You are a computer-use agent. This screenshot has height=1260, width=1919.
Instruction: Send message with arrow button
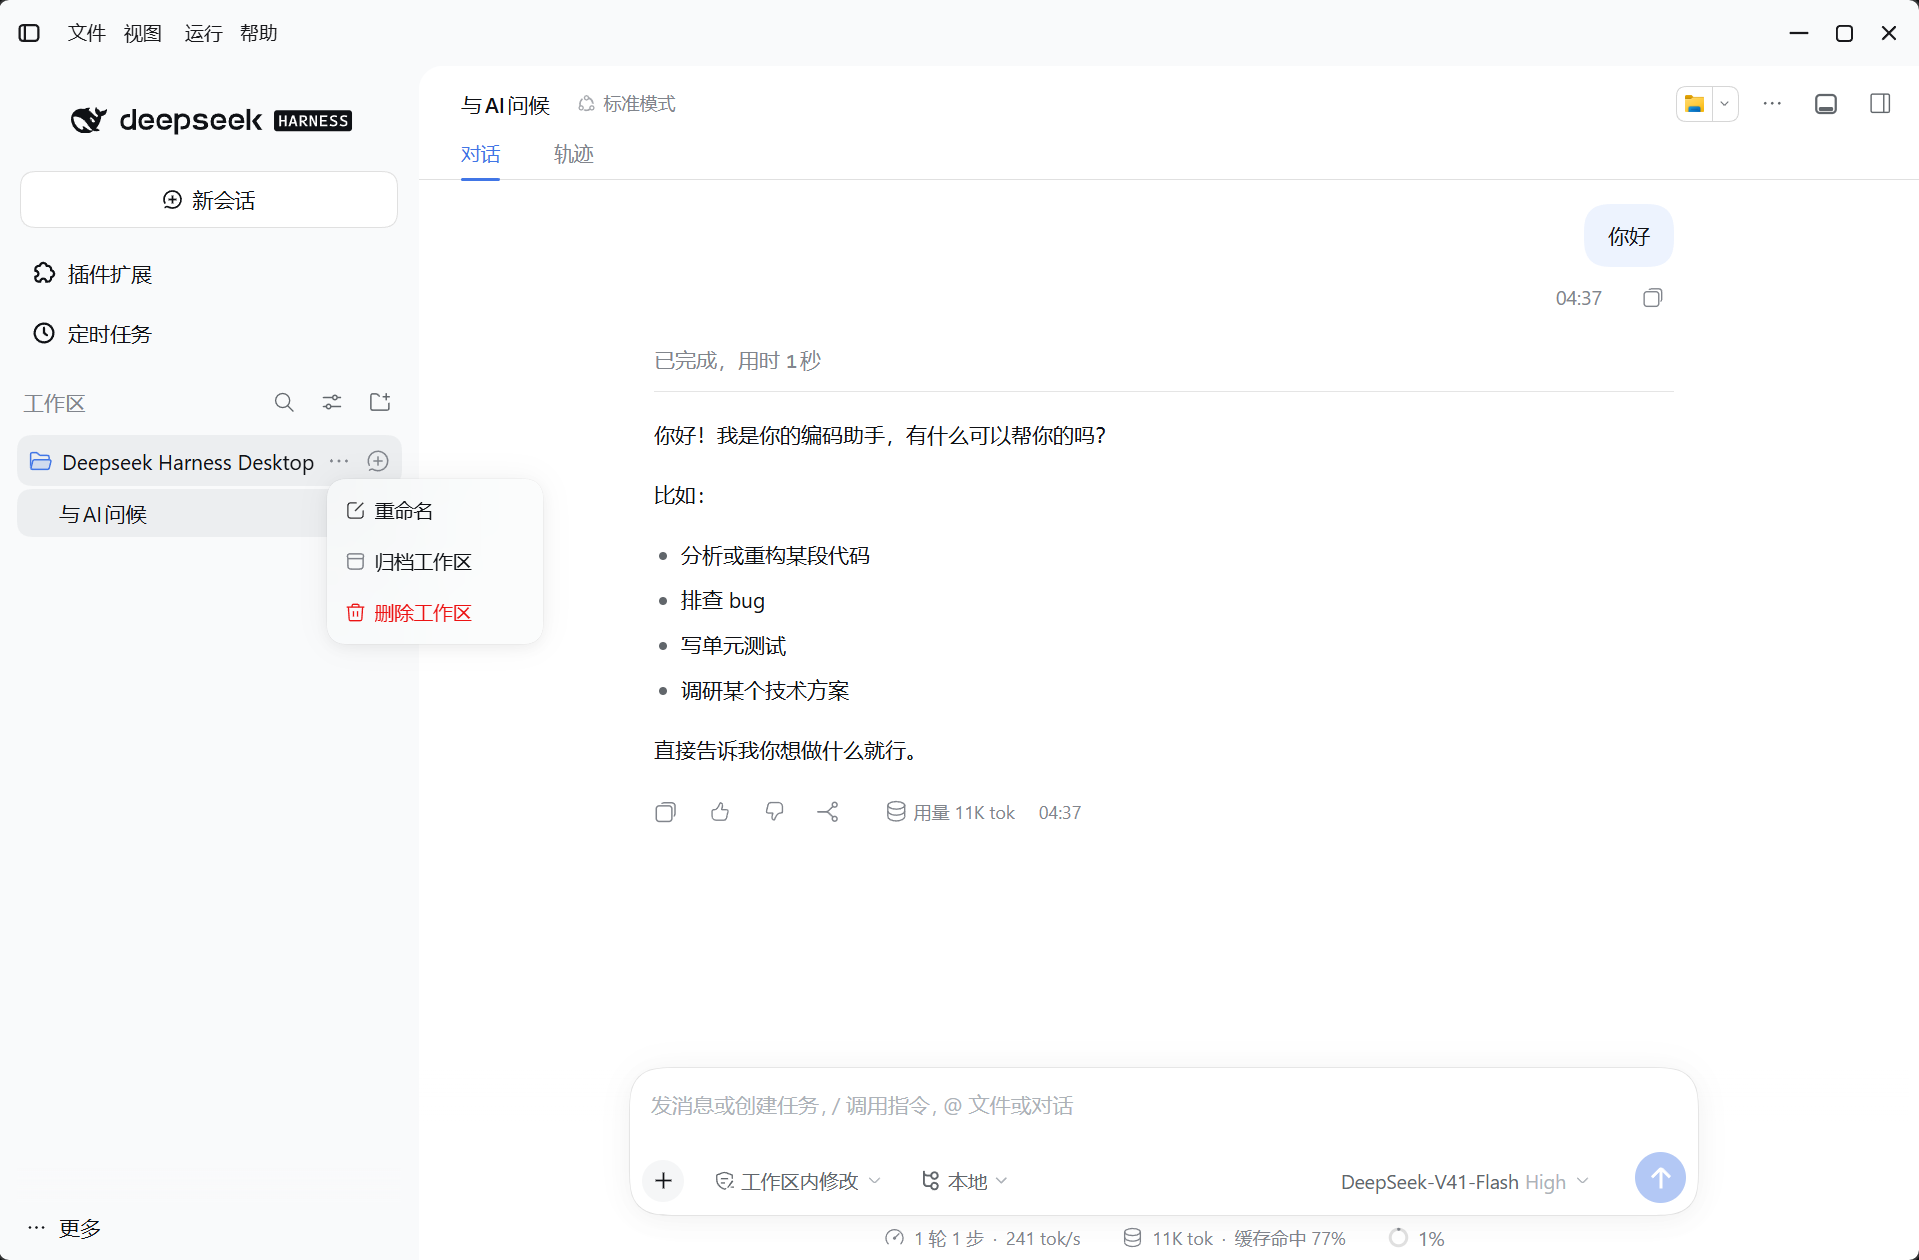[1660, 1178]
